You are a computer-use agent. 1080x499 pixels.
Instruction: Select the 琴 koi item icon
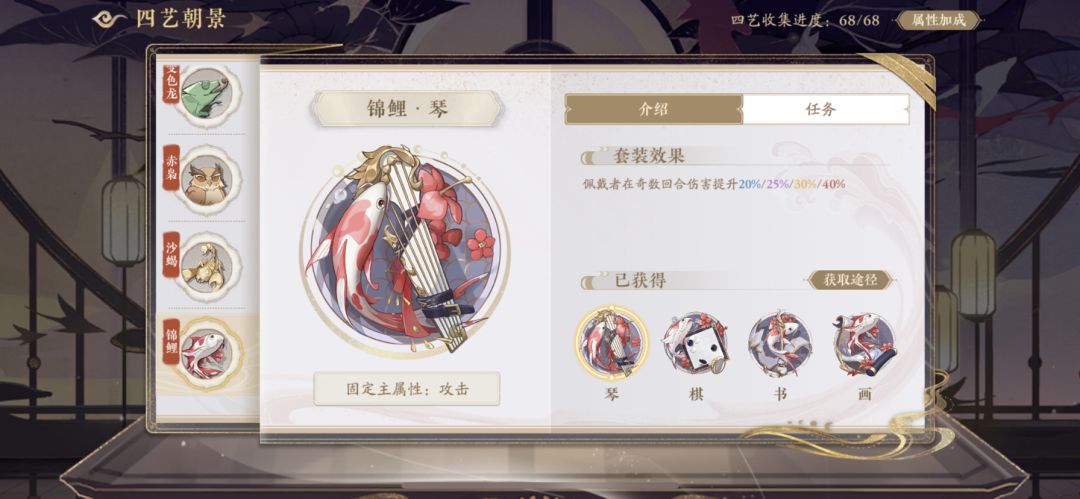[x=611, y=343]
